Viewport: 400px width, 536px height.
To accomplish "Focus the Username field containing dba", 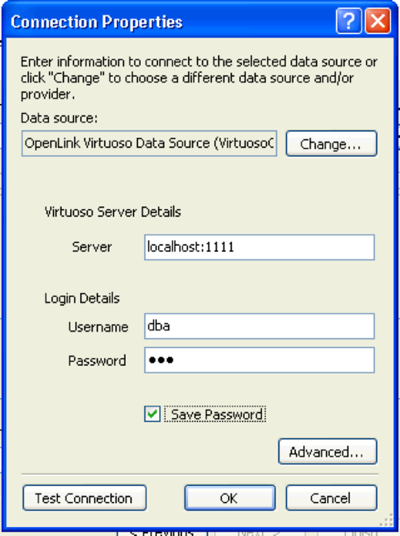I will pyautogui.click(x=259, y=326).
